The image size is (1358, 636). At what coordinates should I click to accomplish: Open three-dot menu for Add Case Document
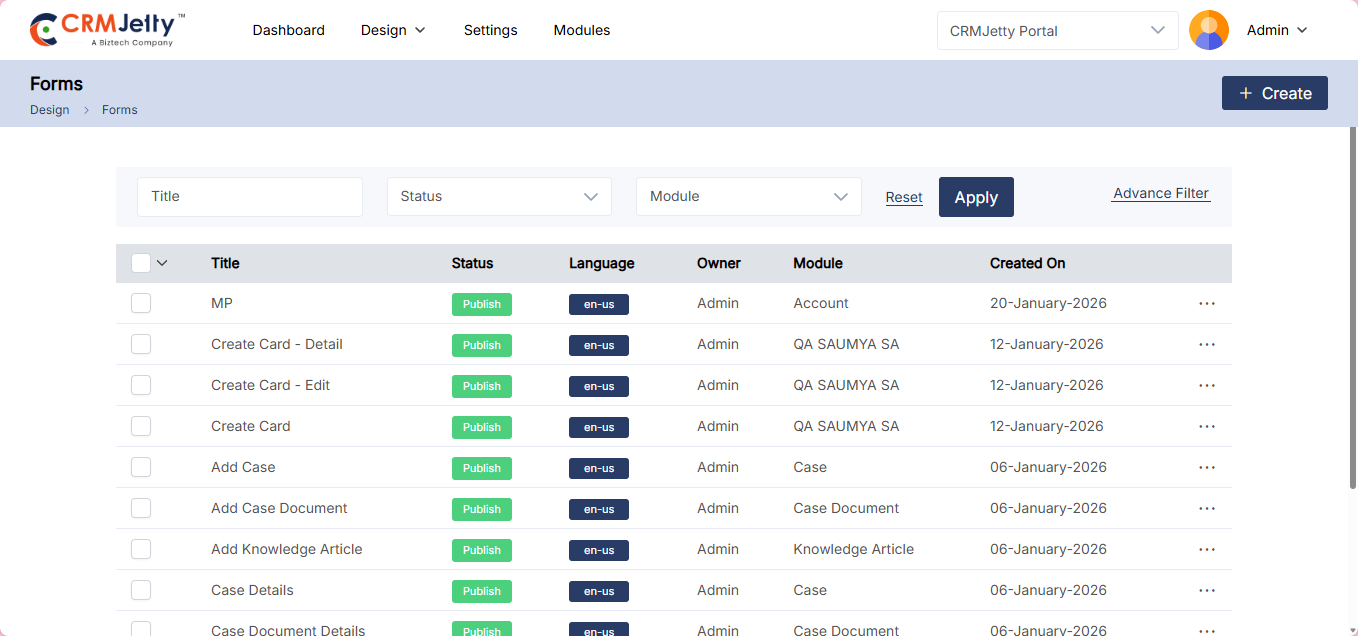(1206, 508)
